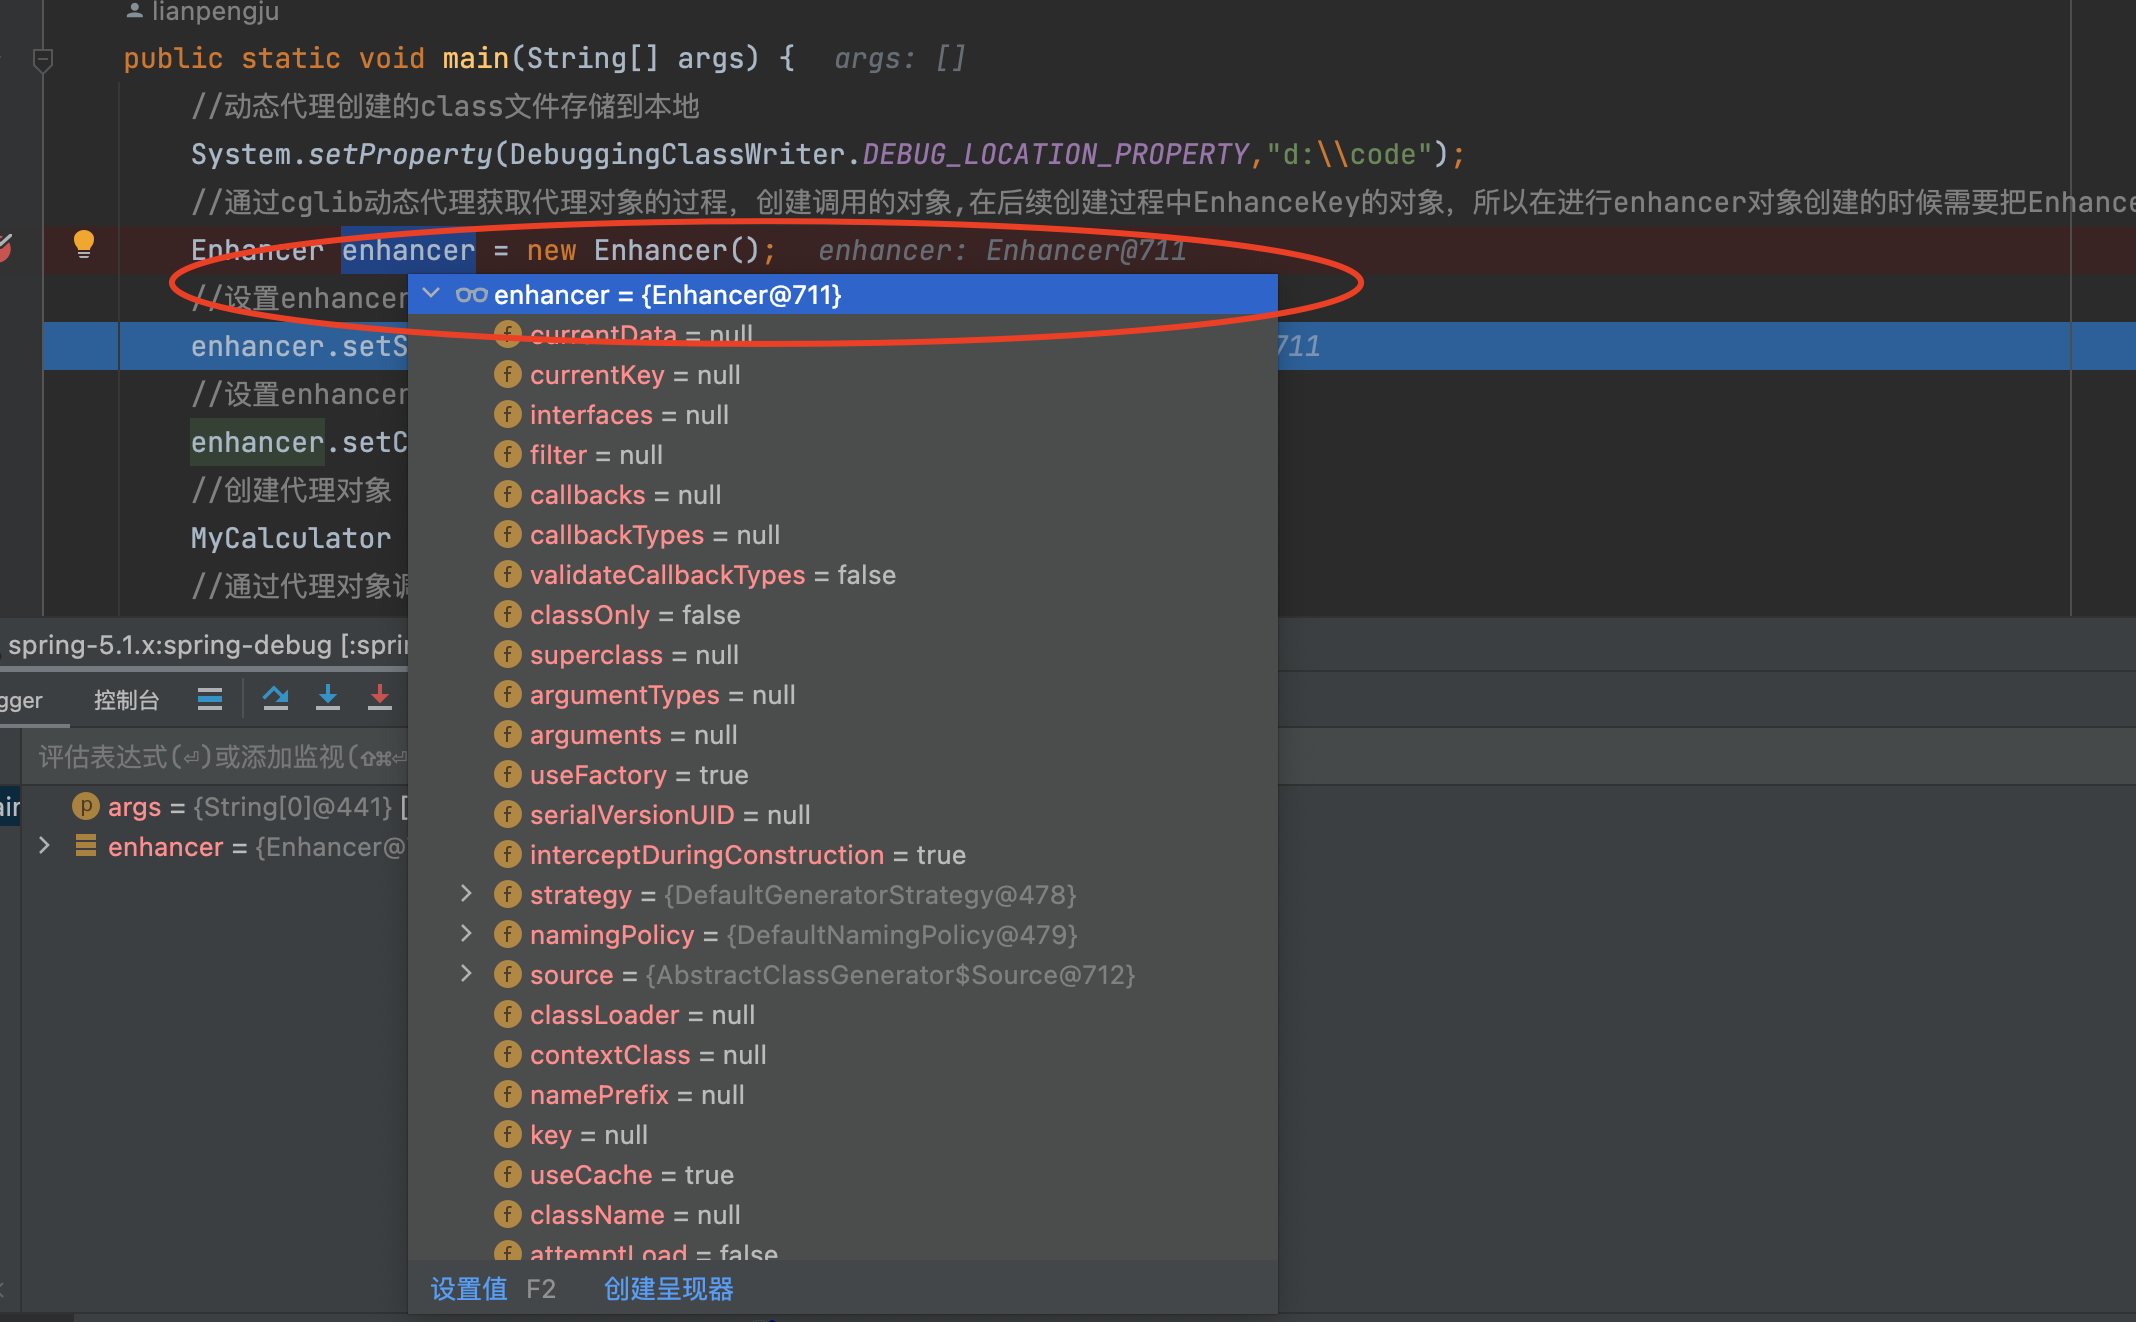The height and width of the screenshot is (1322, 2136).
Task: Select the callbackTypes = null row
Action: point(843,535)
